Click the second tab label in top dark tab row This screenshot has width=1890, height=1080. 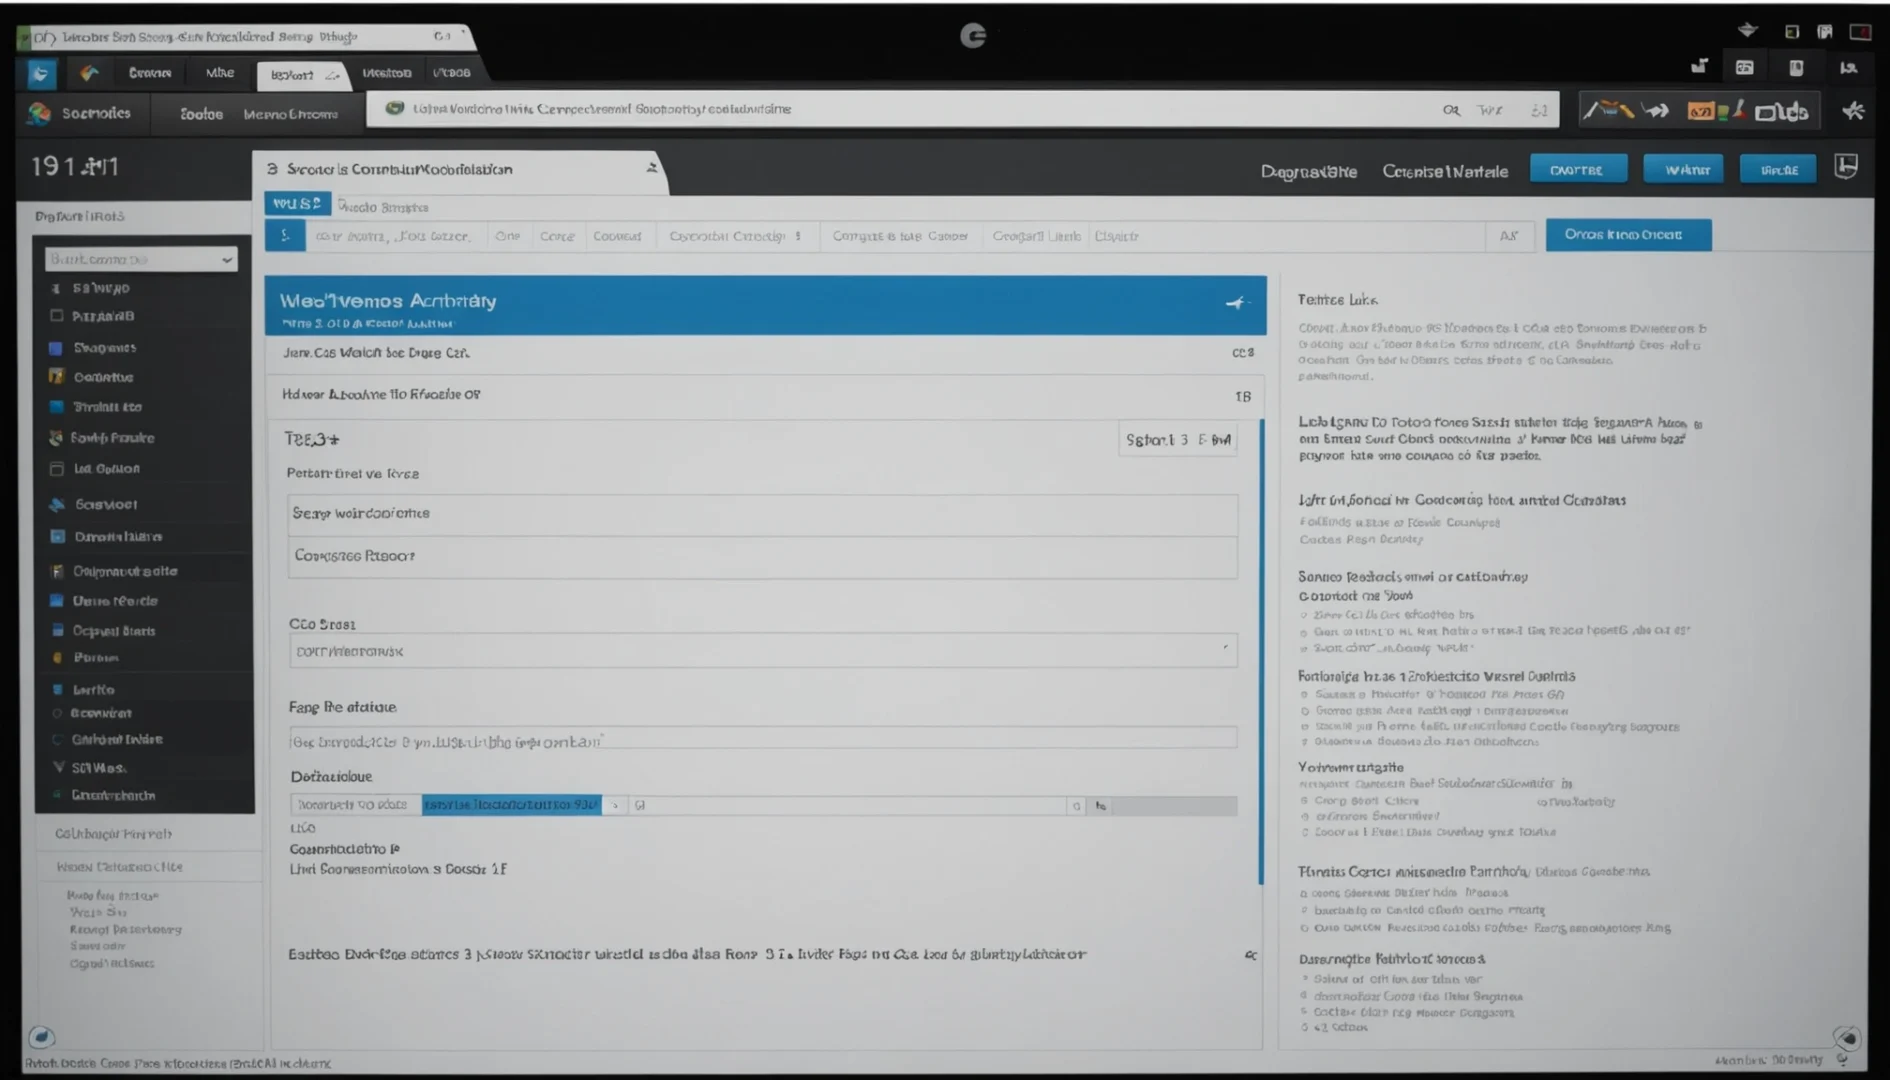coord(220,73)
